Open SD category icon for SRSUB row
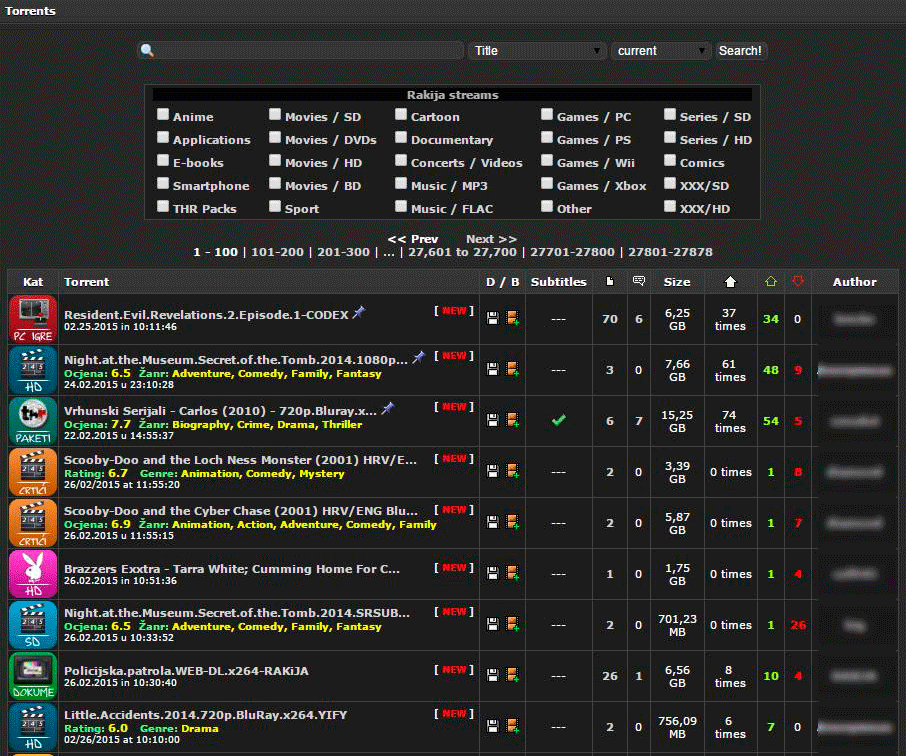Image resolution: width=906 pixels, height=756 pixels. (33, 625)
